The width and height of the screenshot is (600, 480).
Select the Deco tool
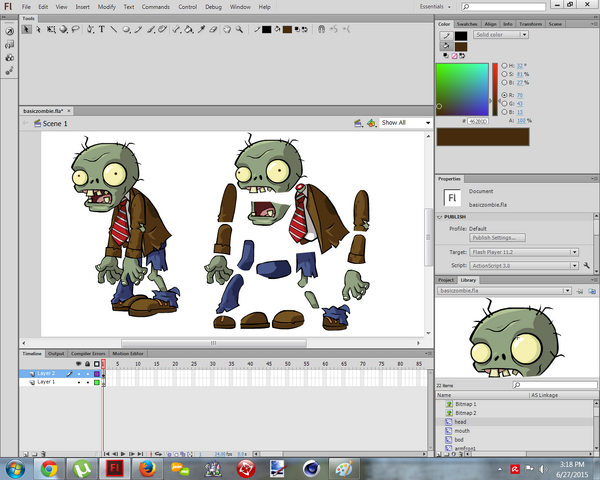[x=163, y=29]
